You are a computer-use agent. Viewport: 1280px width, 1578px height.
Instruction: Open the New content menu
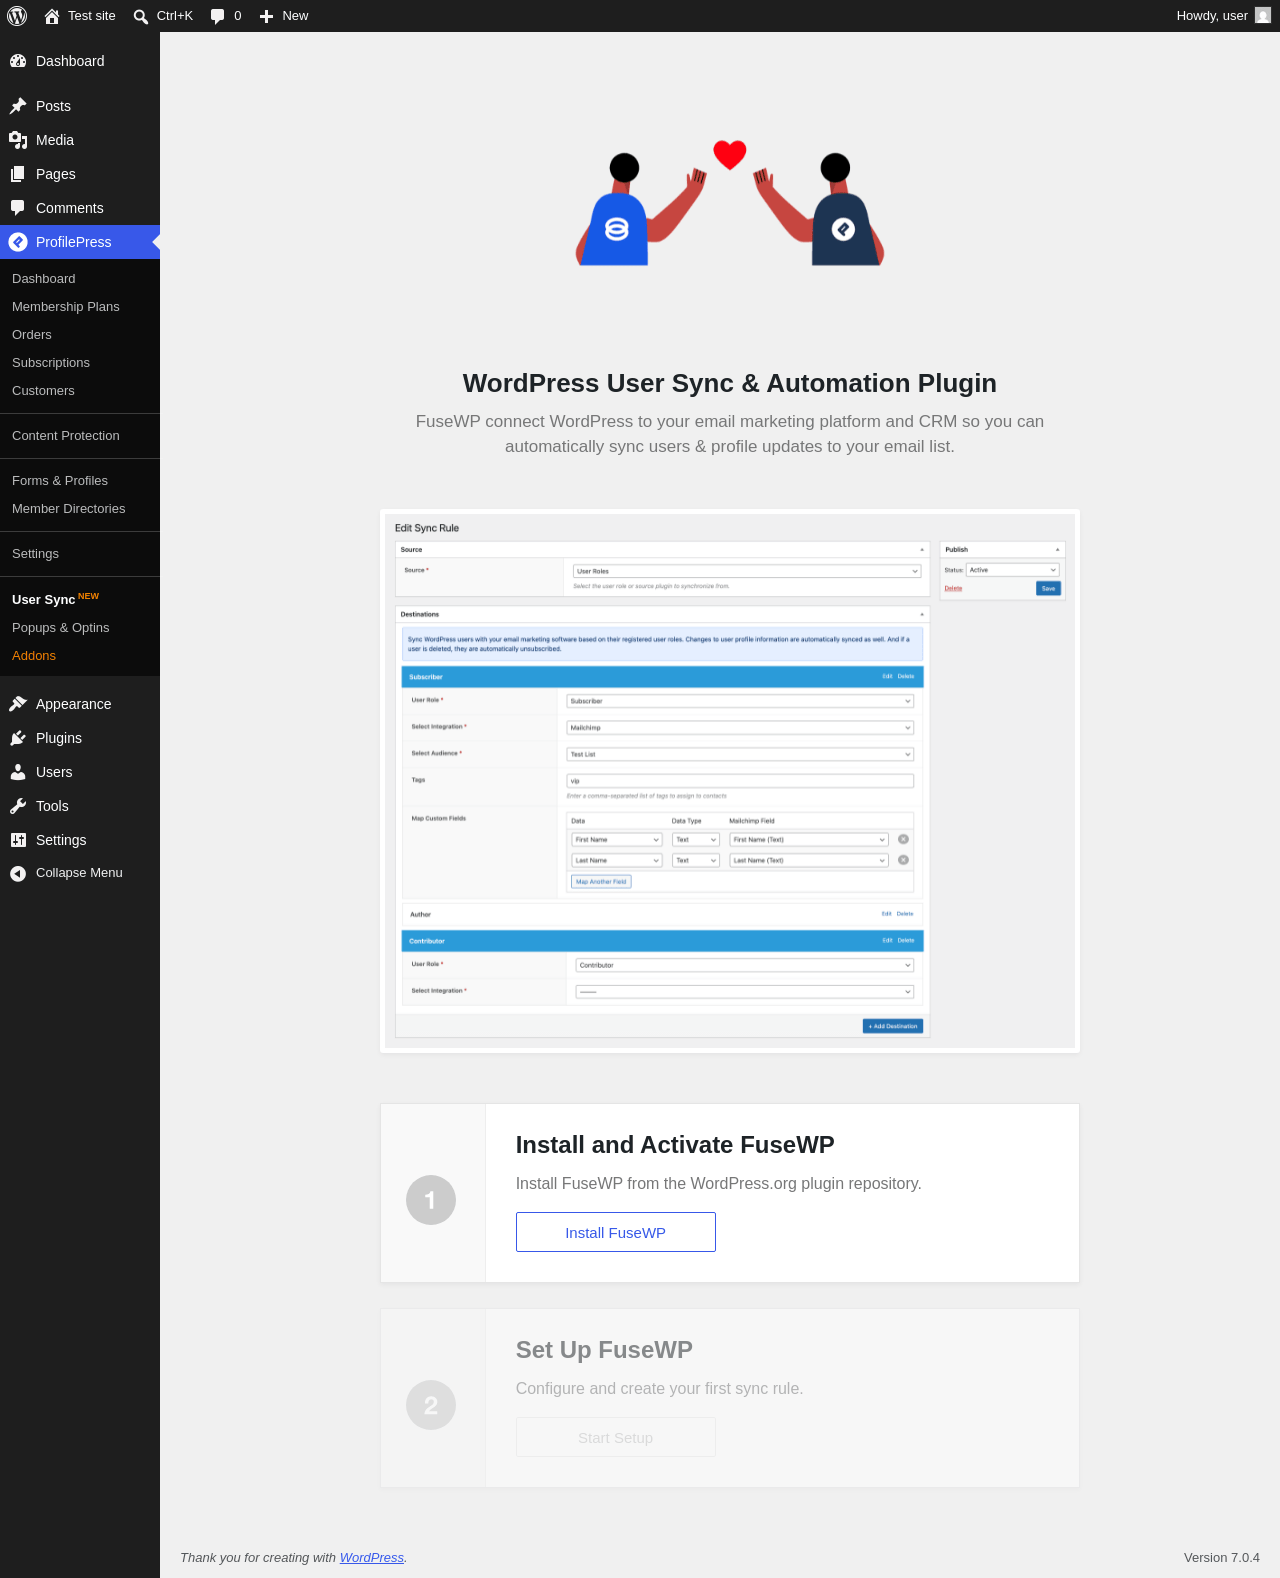284,16
